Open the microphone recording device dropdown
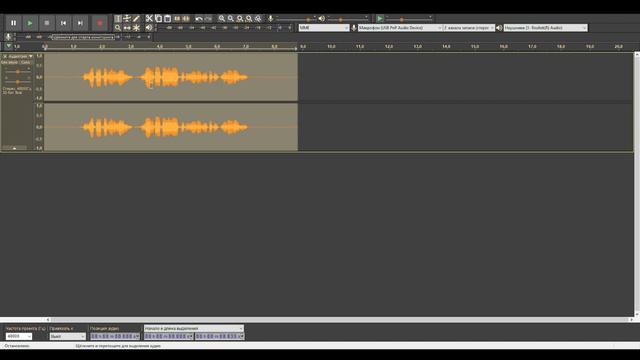The height and width of the screenshot is (360, 640). [400, 28]
